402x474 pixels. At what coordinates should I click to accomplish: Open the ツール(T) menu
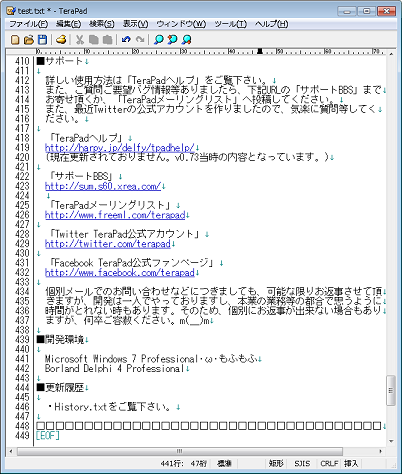pyautogui.click(x=230, y=24)
